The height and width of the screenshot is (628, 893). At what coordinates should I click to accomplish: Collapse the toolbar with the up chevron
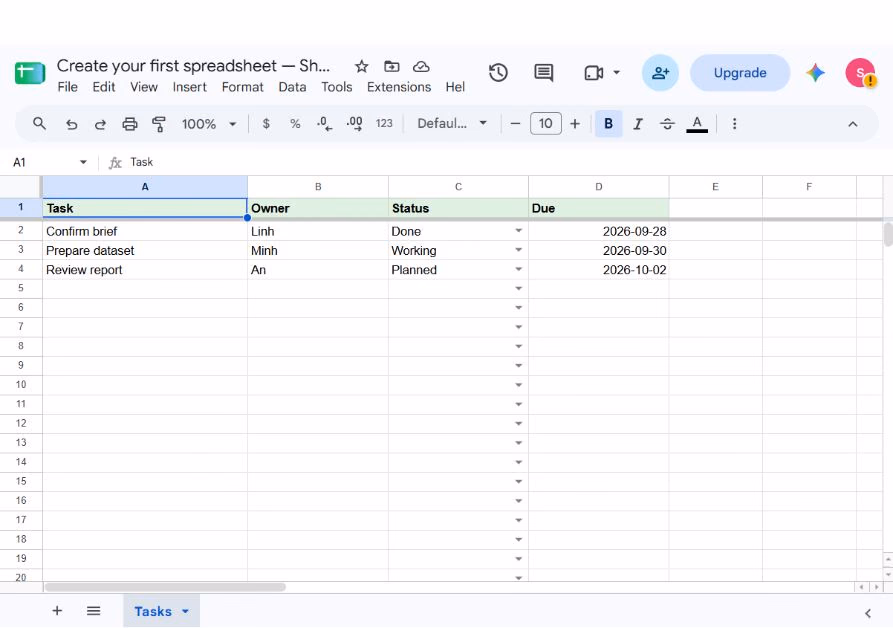[852, 124]
